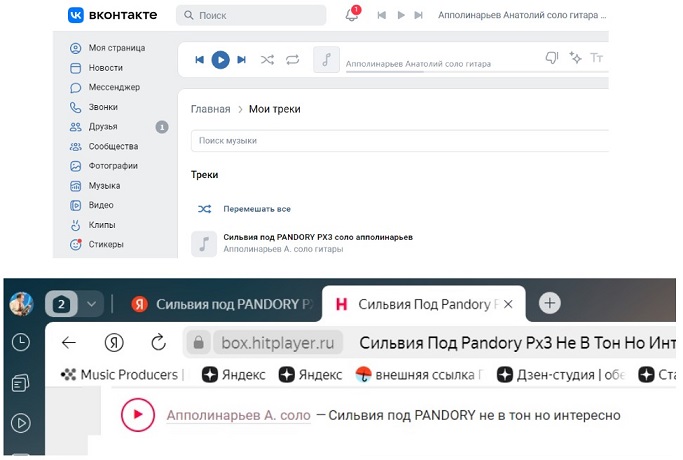Screen dimensions: 683x460
Task: Open Новости in sidebar
Action: [x=96, y=68]
